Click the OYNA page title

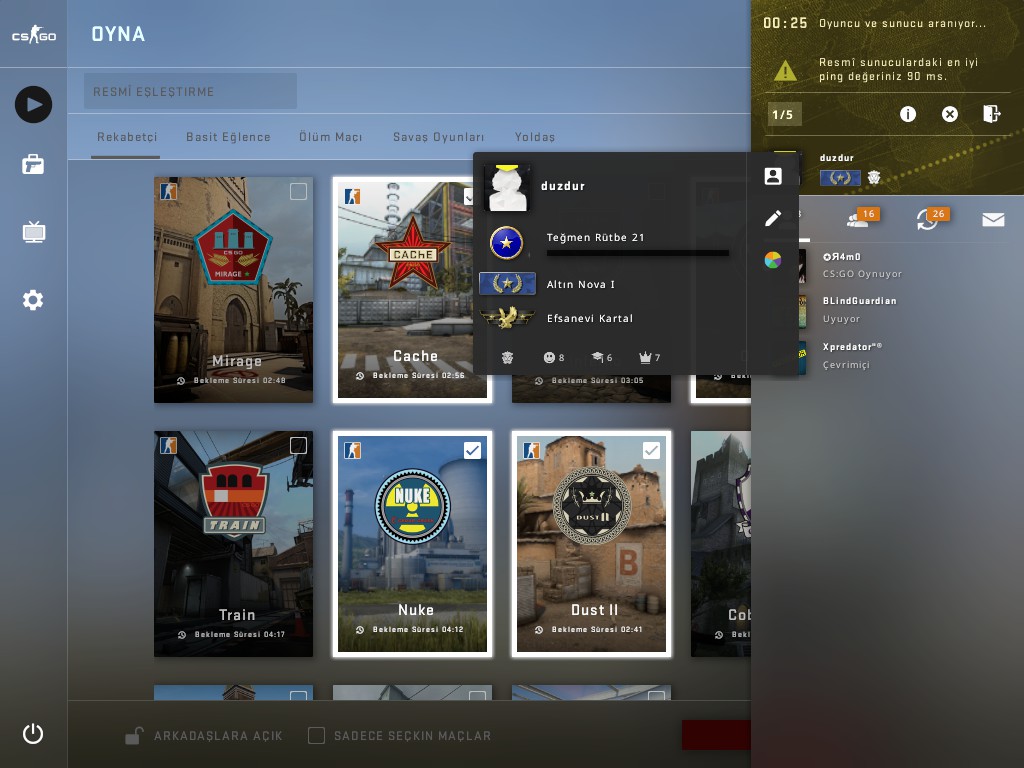pos(118,34)
